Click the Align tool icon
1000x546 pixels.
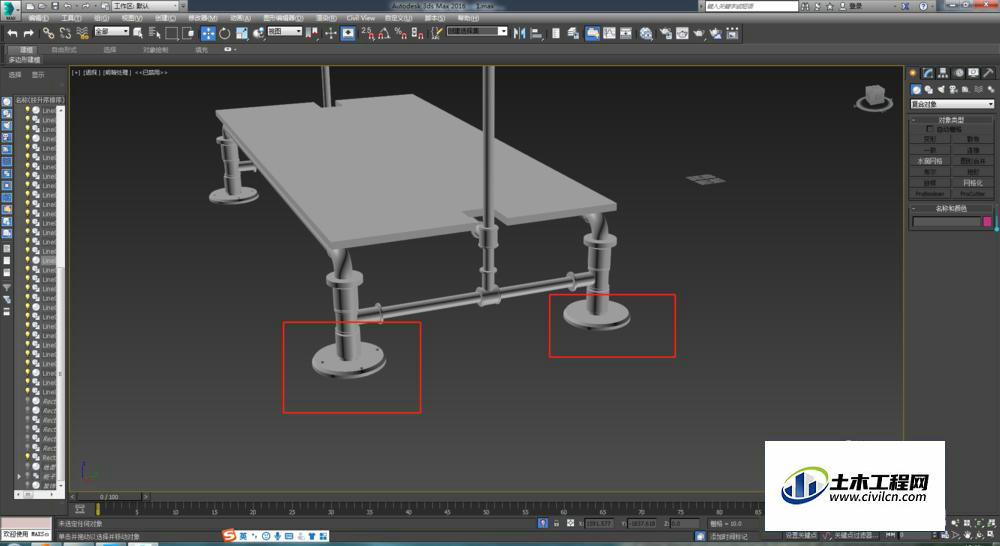coord(536,33)
